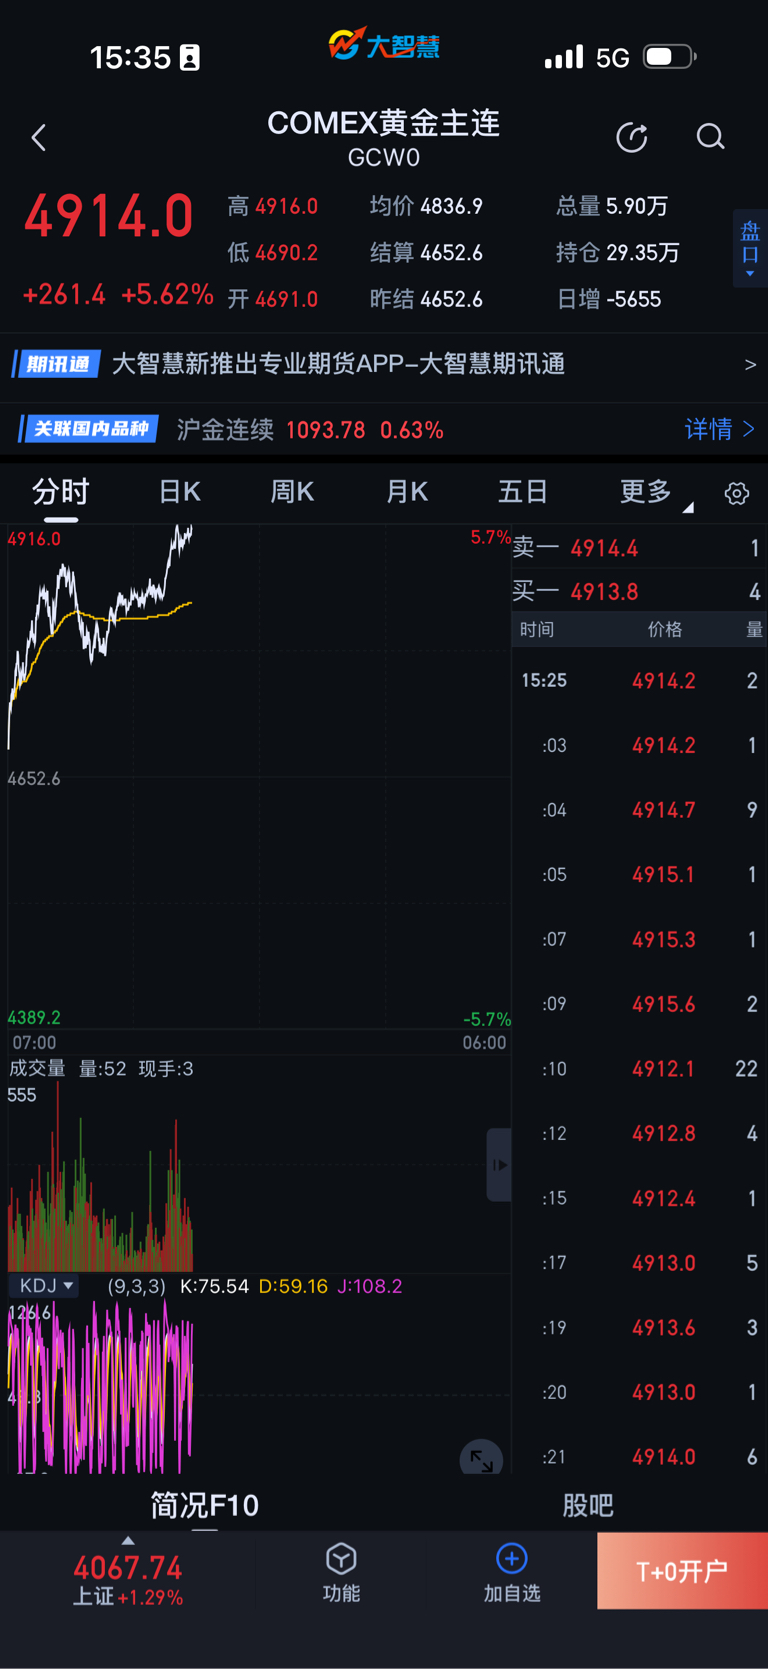
Task: Tap the battery status icon
Action: pyautogui.click(x=670, y=57)
